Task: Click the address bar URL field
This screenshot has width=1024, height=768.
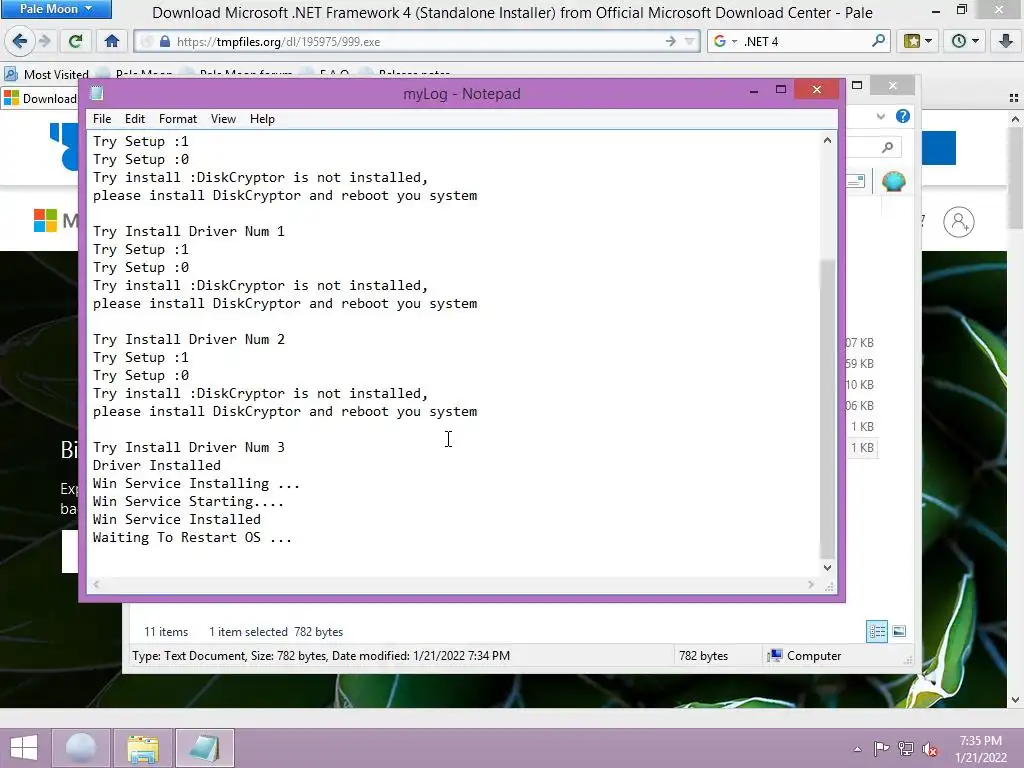Action: 418,42
